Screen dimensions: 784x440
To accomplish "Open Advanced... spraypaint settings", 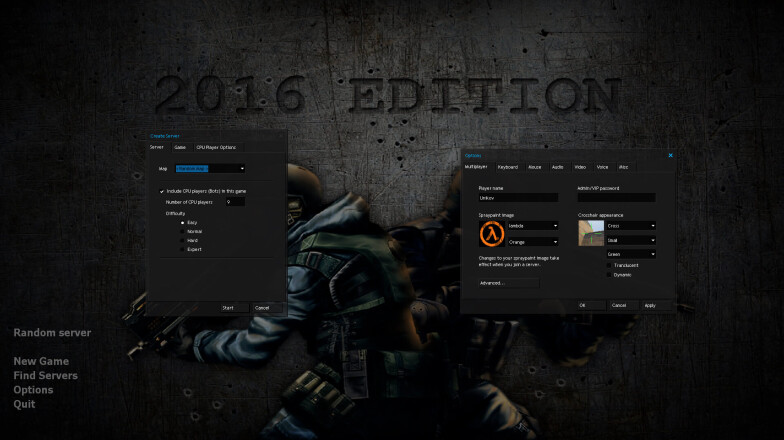I will click(x=509, y=284).
